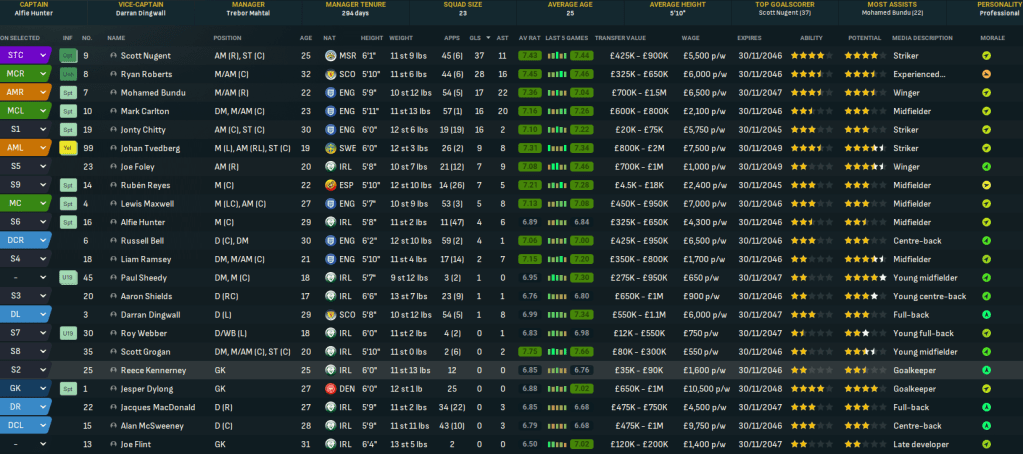The width and height of the screenshot is (1023, 454).
Task: Click the U19 badge beside Paul Sheedy
Action: (x=68, y=277)
